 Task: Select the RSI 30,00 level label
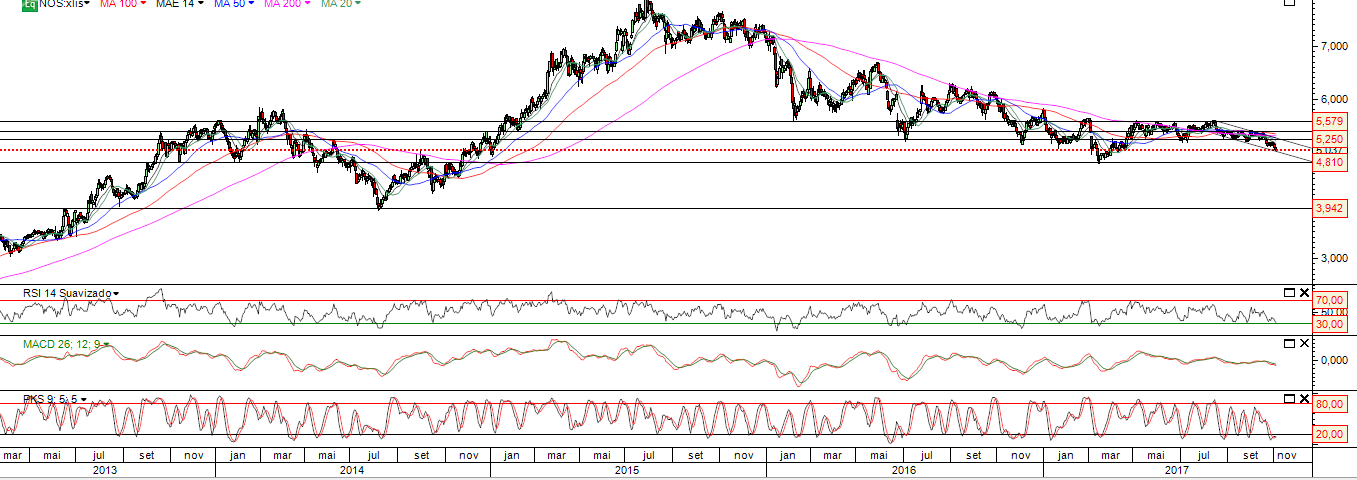click(x=1329, y=324)
